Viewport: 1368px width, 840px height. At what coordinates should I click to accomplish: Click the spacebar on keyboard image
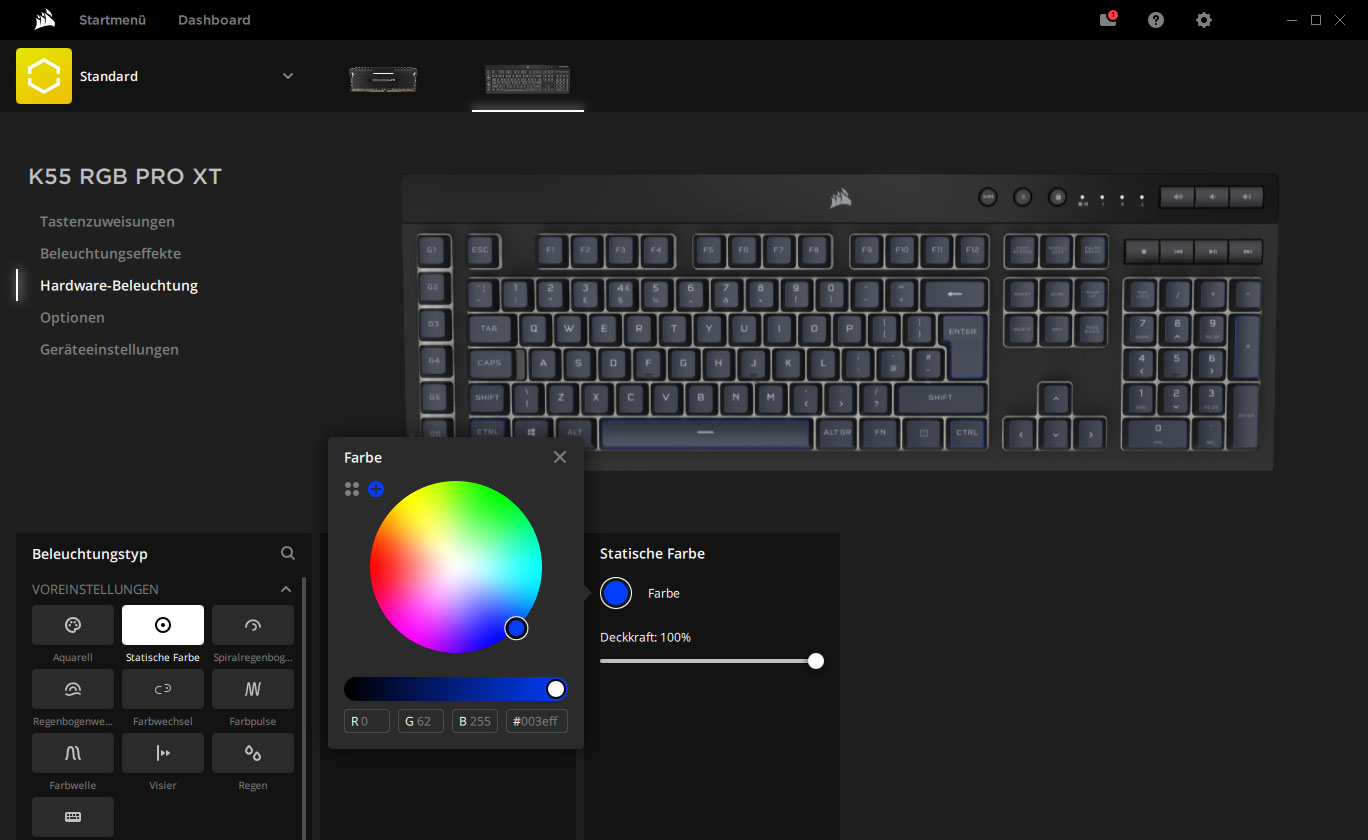[705, 432]
